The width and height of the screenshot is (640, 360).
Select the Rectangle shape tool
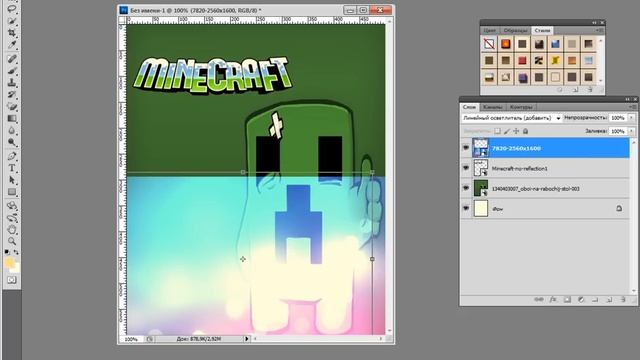(x=12, y=192)
